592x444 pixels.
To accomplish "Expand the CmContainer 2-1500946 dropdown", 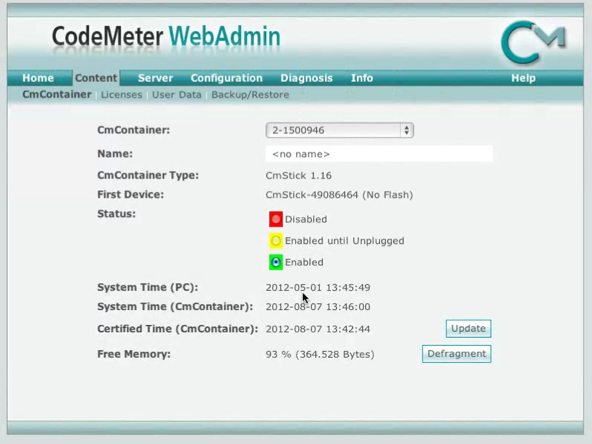I will coord(339,130).
